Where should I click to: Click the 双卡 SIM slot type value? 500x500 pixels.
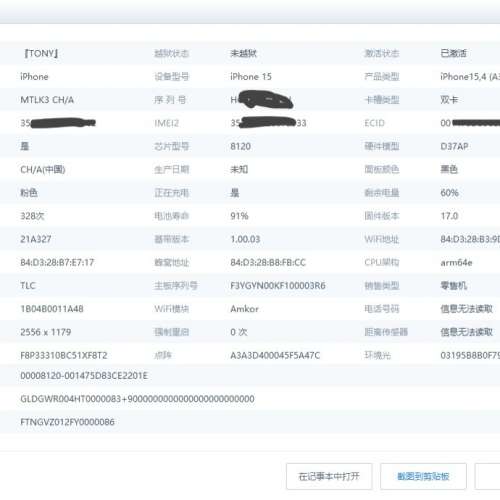[x=449, y=100]
